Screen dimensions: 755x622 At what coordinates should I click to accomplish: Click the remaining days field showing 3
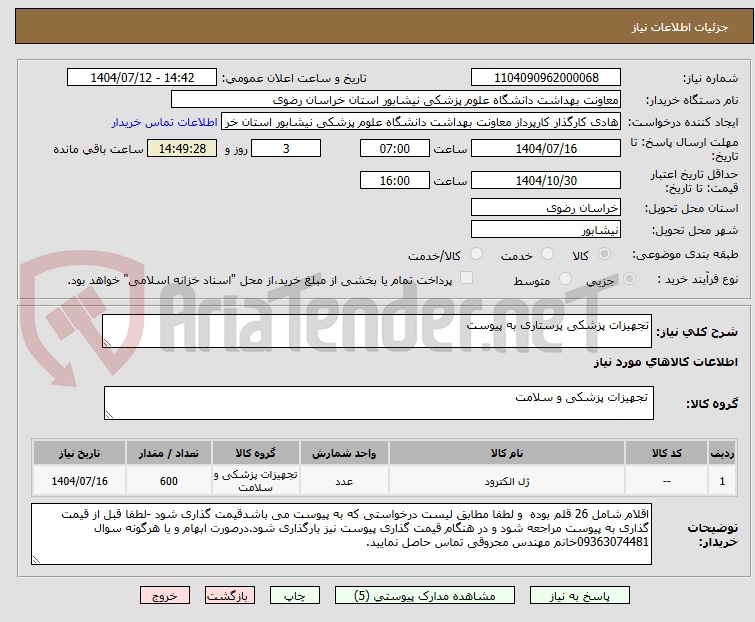(286, 148)
